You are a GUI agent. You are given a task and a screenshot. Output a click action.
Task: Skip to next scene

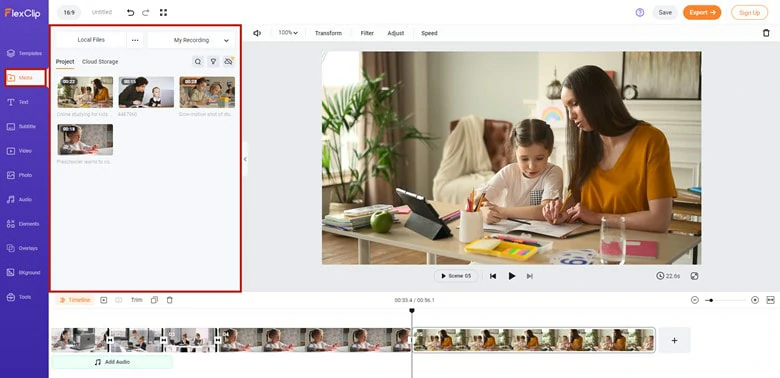point(530,276)
